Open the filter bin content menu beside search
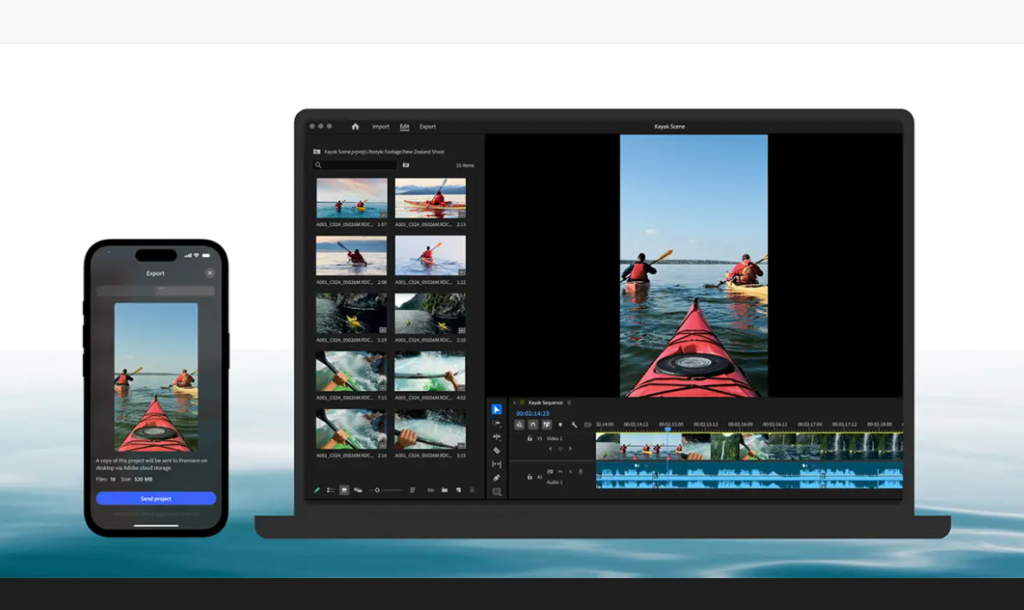1024x610 pixels. coord(406,163)
